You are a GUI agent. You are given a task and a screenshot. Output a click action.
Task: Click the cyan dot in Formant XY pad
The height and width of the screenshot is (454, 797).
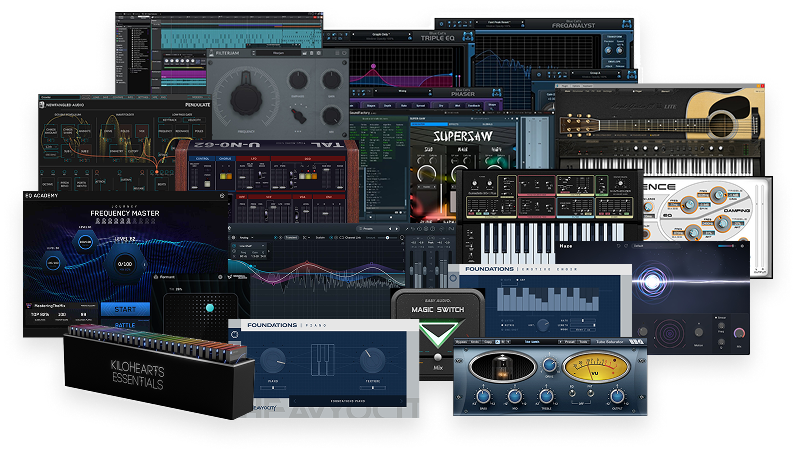(x=208, y=309)
